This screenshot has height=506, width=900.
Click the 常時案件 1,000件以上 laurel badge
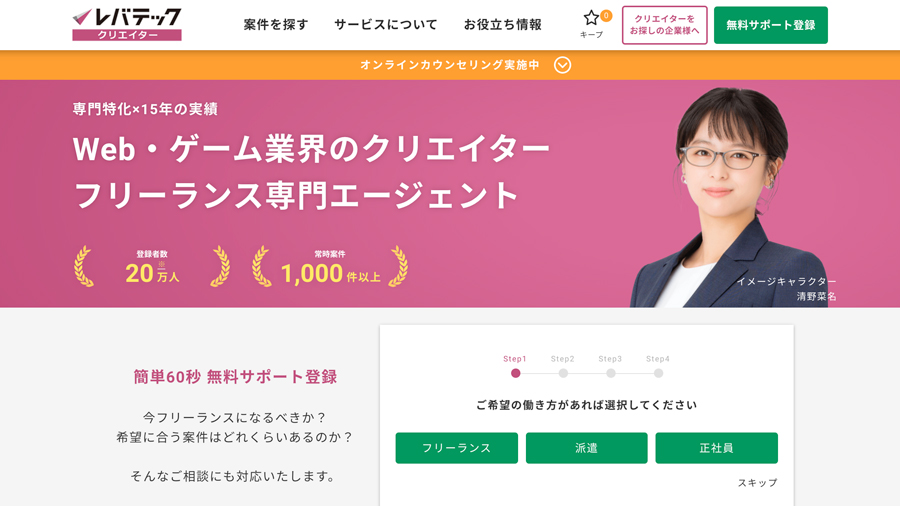330,267
